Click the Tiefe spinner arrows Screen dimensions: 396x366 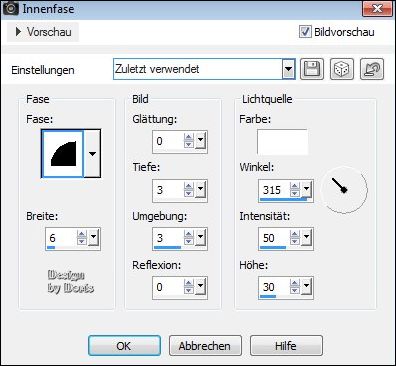(189, 189)
